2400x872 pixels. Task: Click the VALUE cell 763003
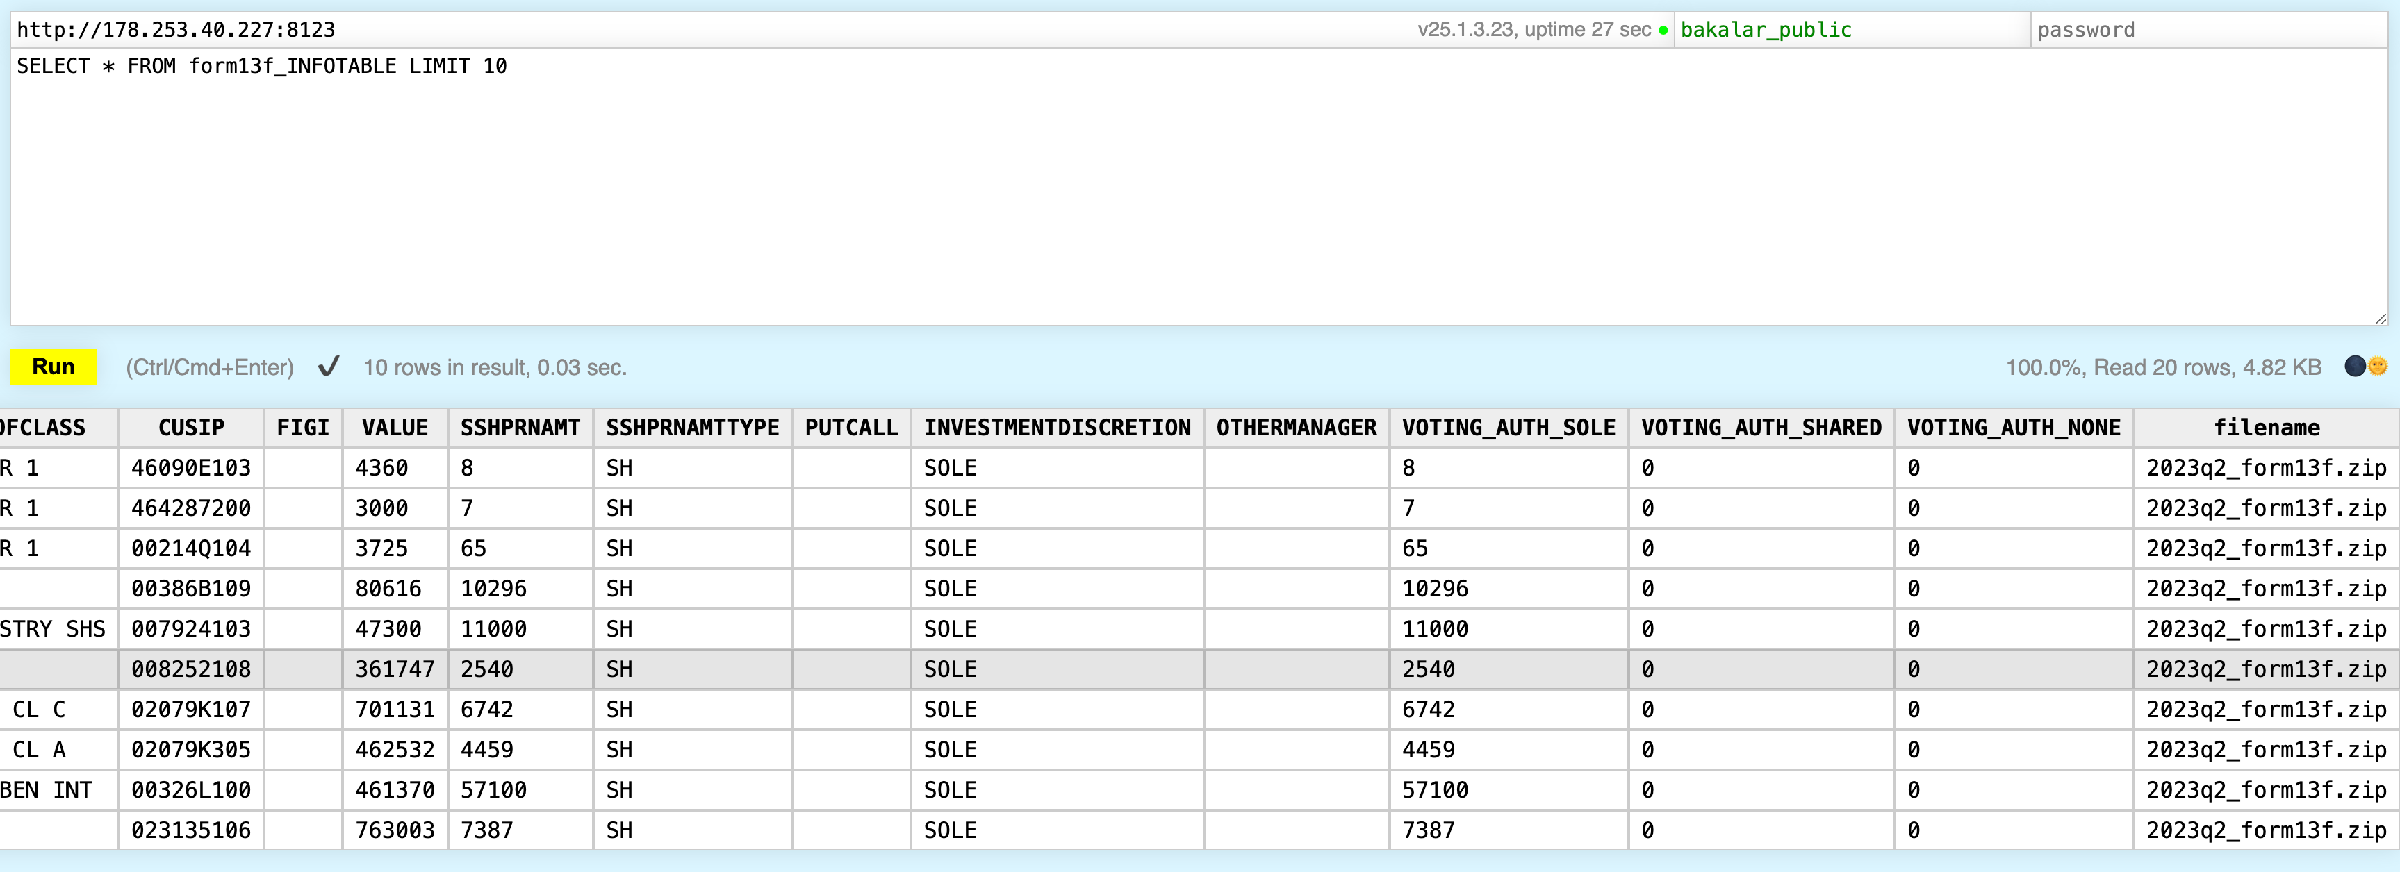[395, 830]
